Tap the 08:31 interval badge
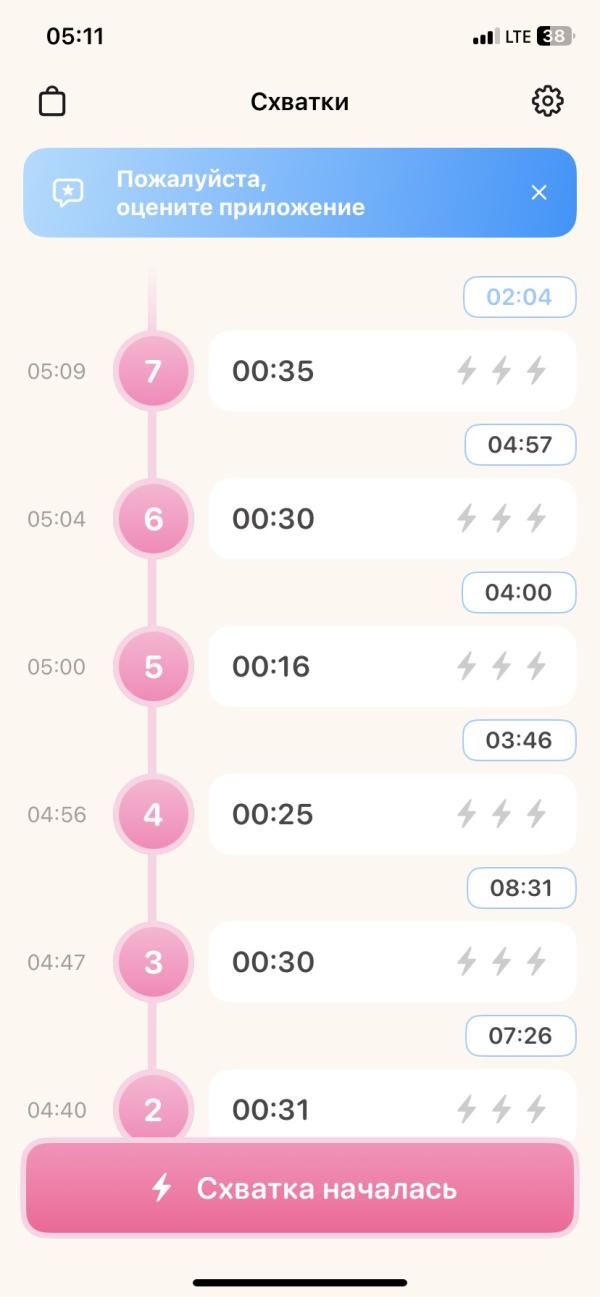This screenshot has height=1297, width=600. pos(521,888)
